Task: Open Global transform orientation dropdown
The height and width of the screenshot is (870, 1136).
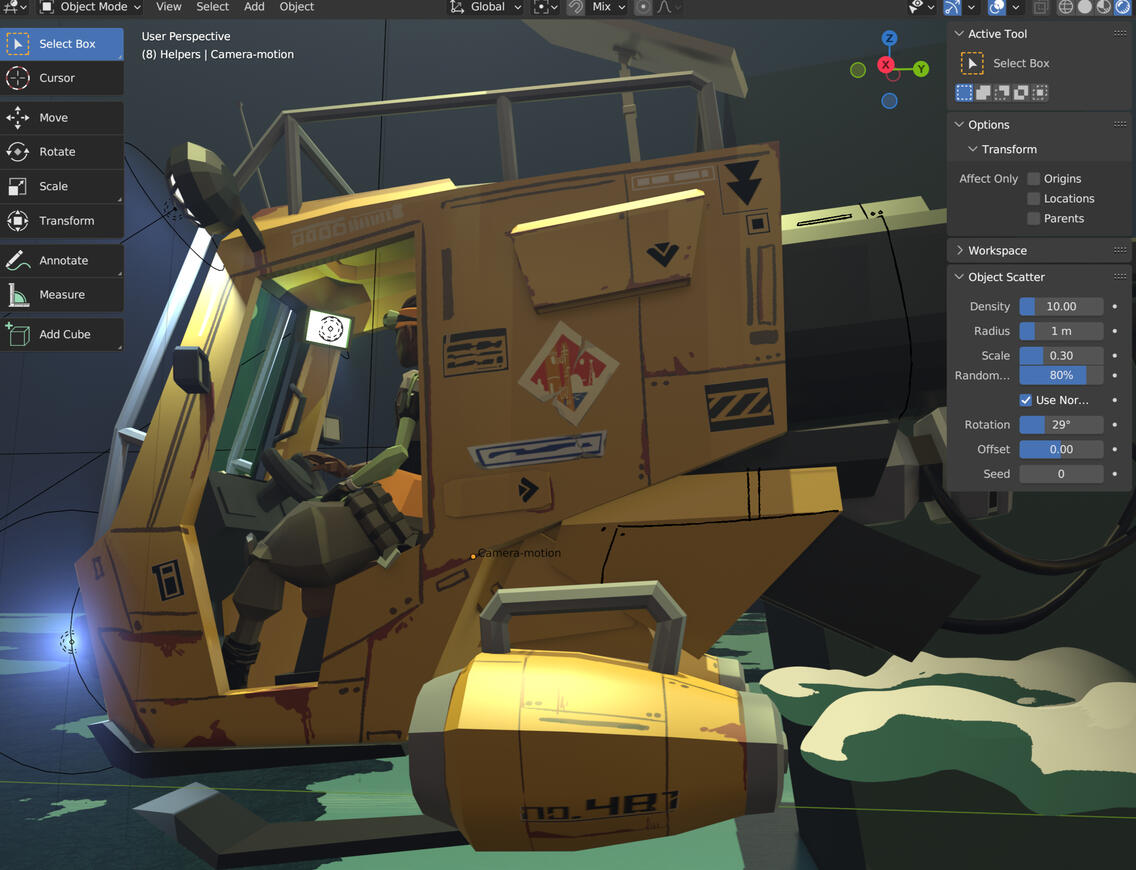Action: [x=486, y=7]
